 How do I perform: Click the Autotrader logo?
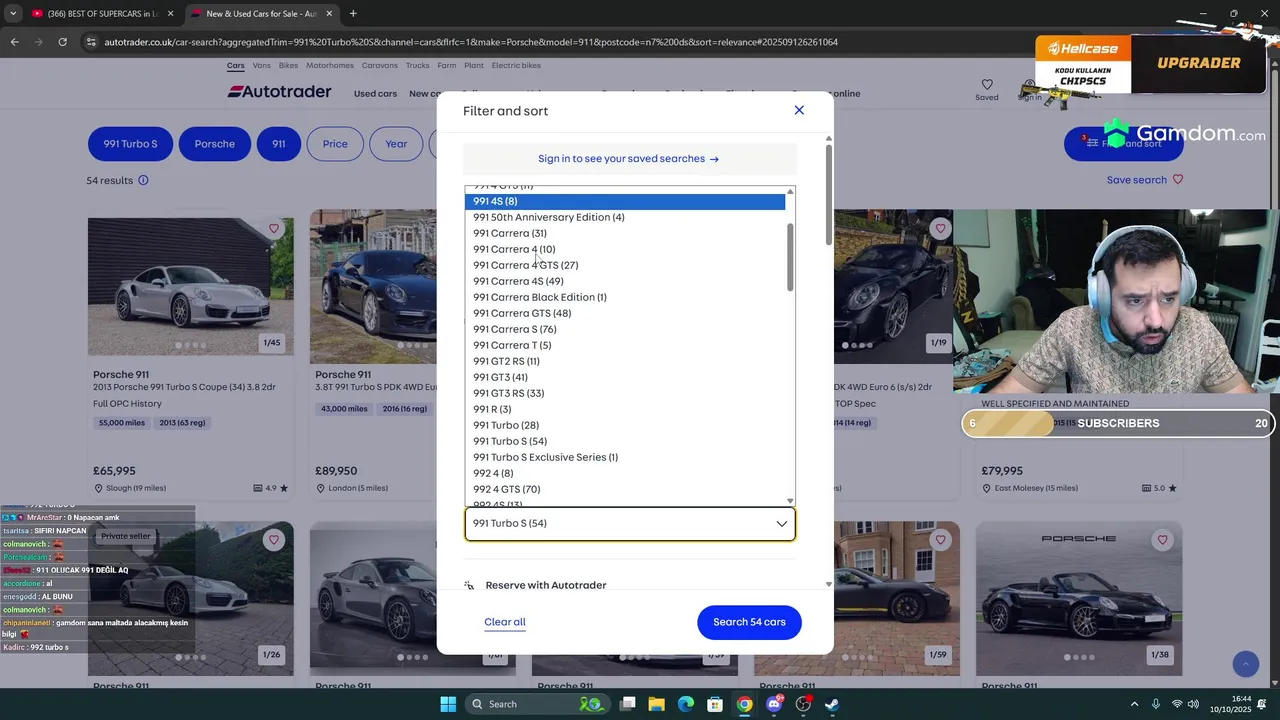coord(279,92)
